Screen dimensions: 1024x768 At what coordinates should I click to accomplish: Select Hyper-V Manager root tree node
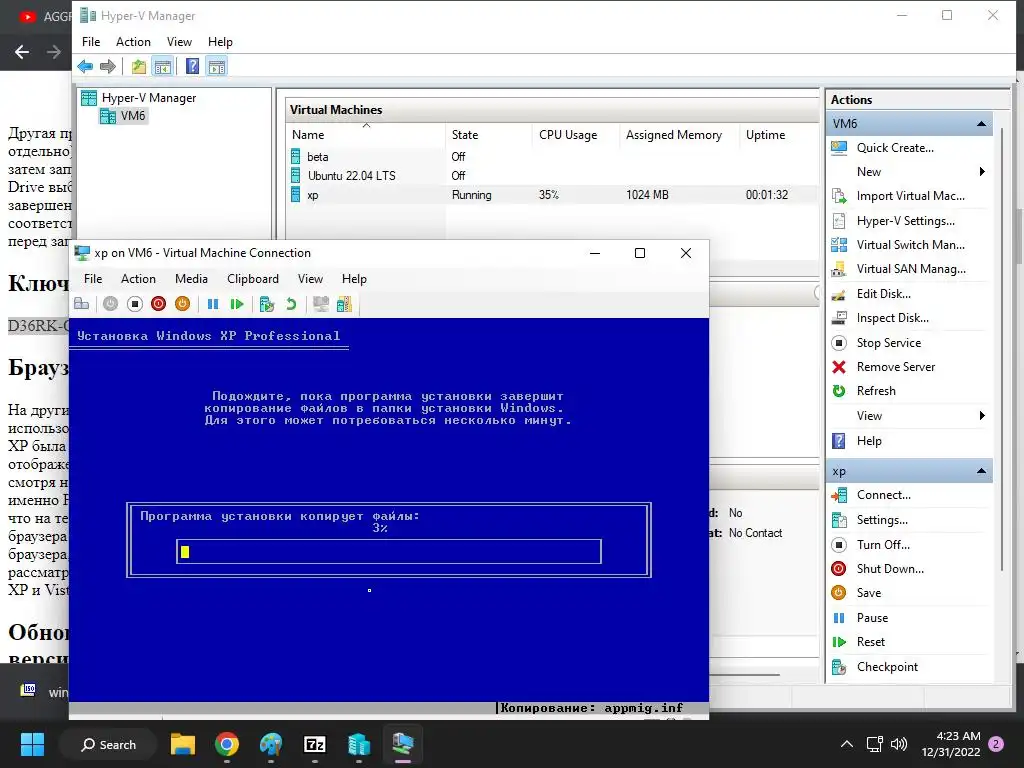pos(138,98)
